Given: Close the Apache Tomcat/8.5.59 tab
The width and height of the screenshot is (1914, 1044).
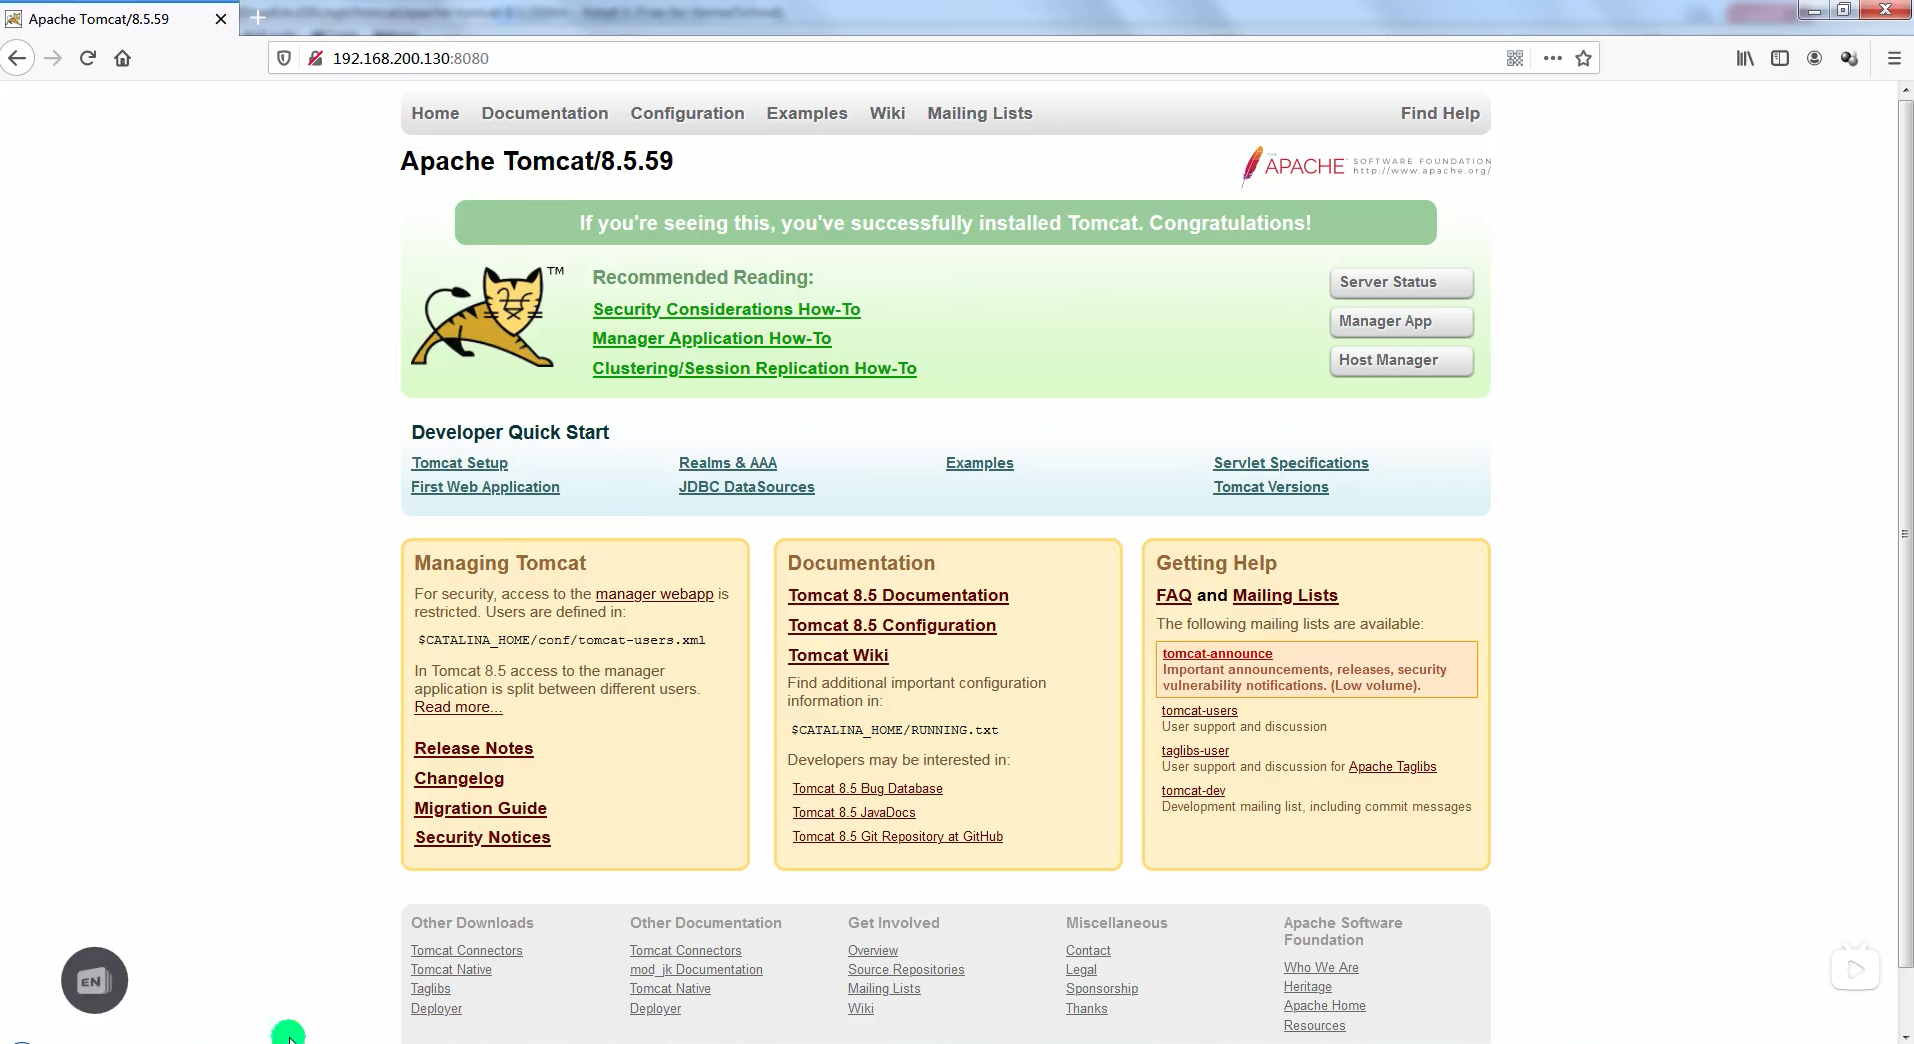Looking at the screenshot, I should (221, 19).
